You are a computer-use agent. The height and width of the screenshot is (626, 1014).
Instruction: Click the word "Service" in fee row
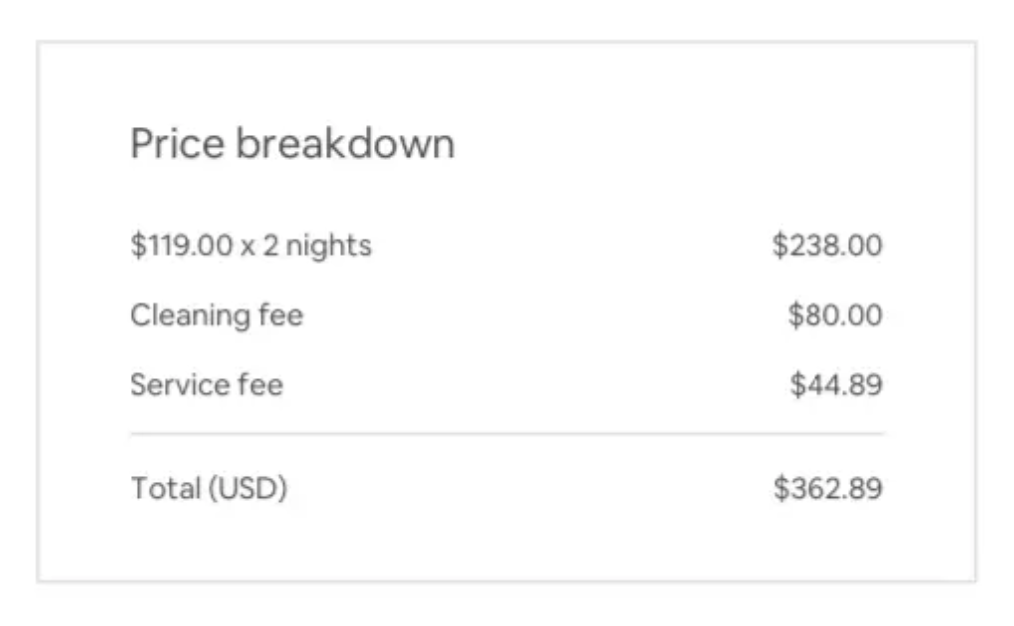pyautogui.click(x=180, y=385)
